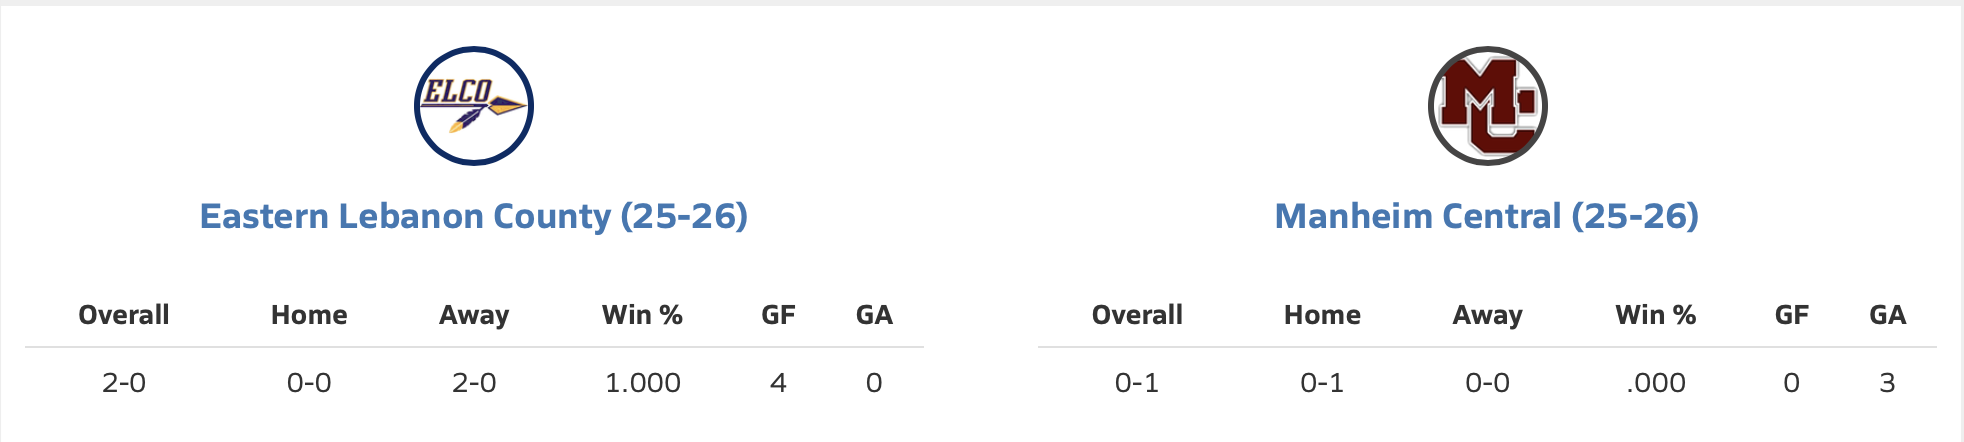Click ELCO overall record 2-0

(x=124, y=383)
